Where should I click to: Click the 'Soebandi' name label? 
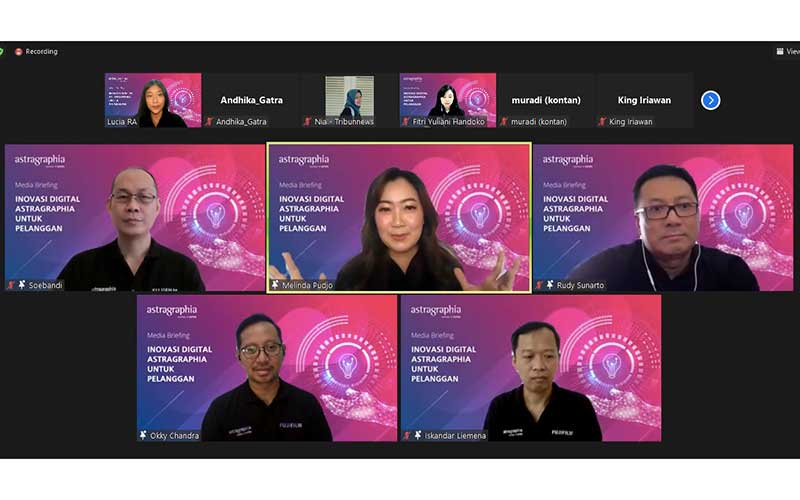click(45, 285)
